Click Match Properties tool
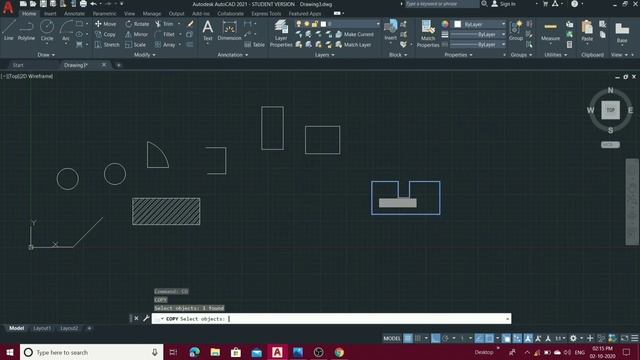This screenshot has height=360, width=640. pyautogui.click(x=428, y=33)
